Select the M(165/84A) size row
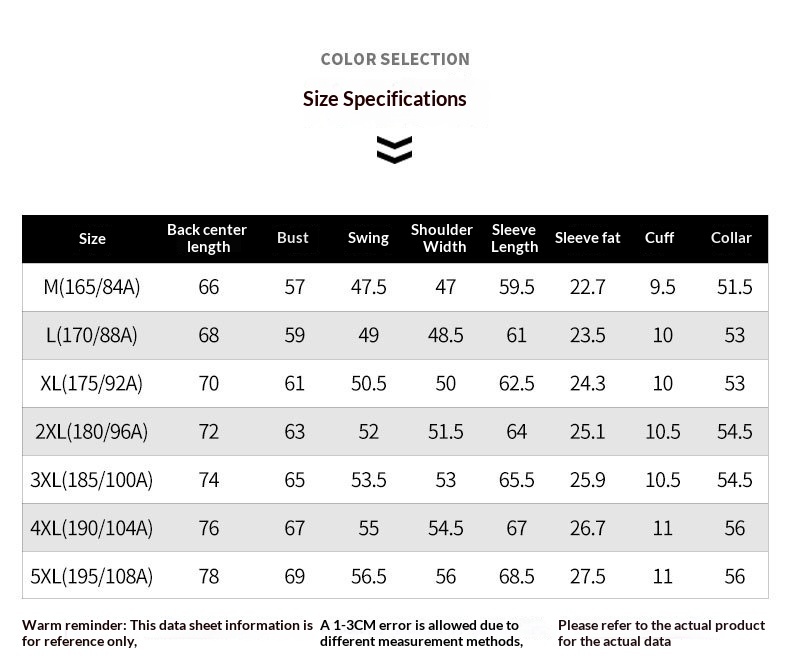790x662 pixels. (x=92, y=287)
